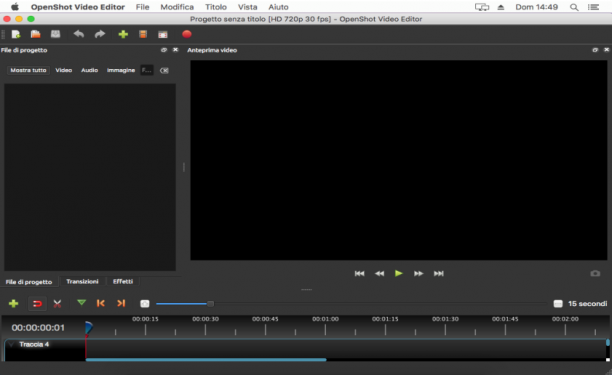Select the playhead marker on the timeline
Screen dimensions: 612x375
[89, 328]
